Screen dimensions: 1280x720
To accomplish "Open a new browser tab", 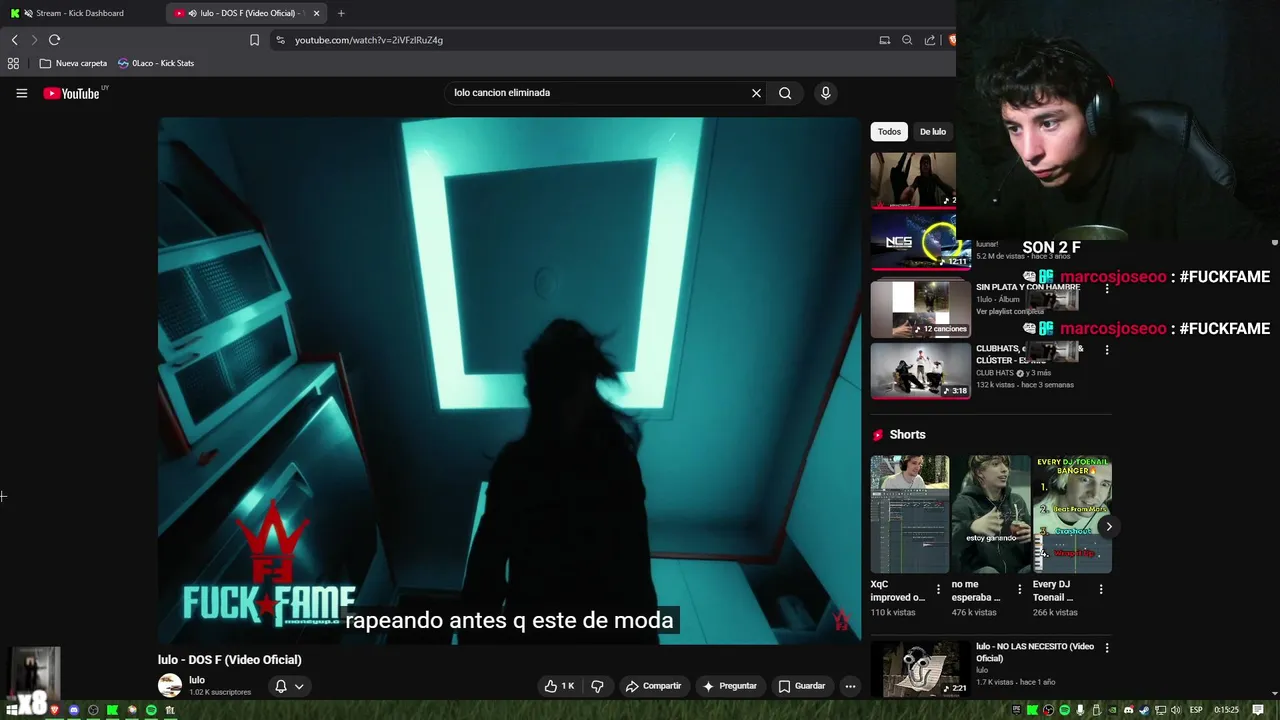I will point(341,13).
